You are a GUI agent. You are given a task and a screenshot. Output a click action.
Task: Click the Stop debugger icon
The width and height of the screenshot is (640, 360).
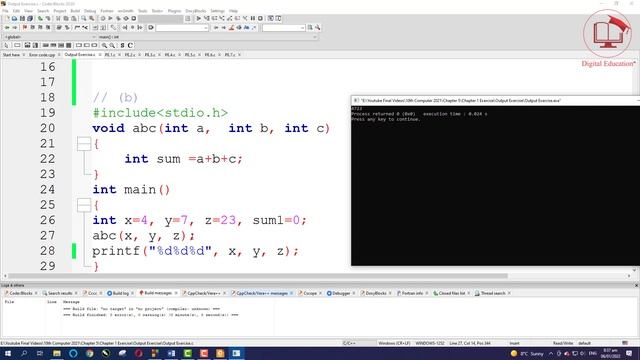(x=260, y=18)
